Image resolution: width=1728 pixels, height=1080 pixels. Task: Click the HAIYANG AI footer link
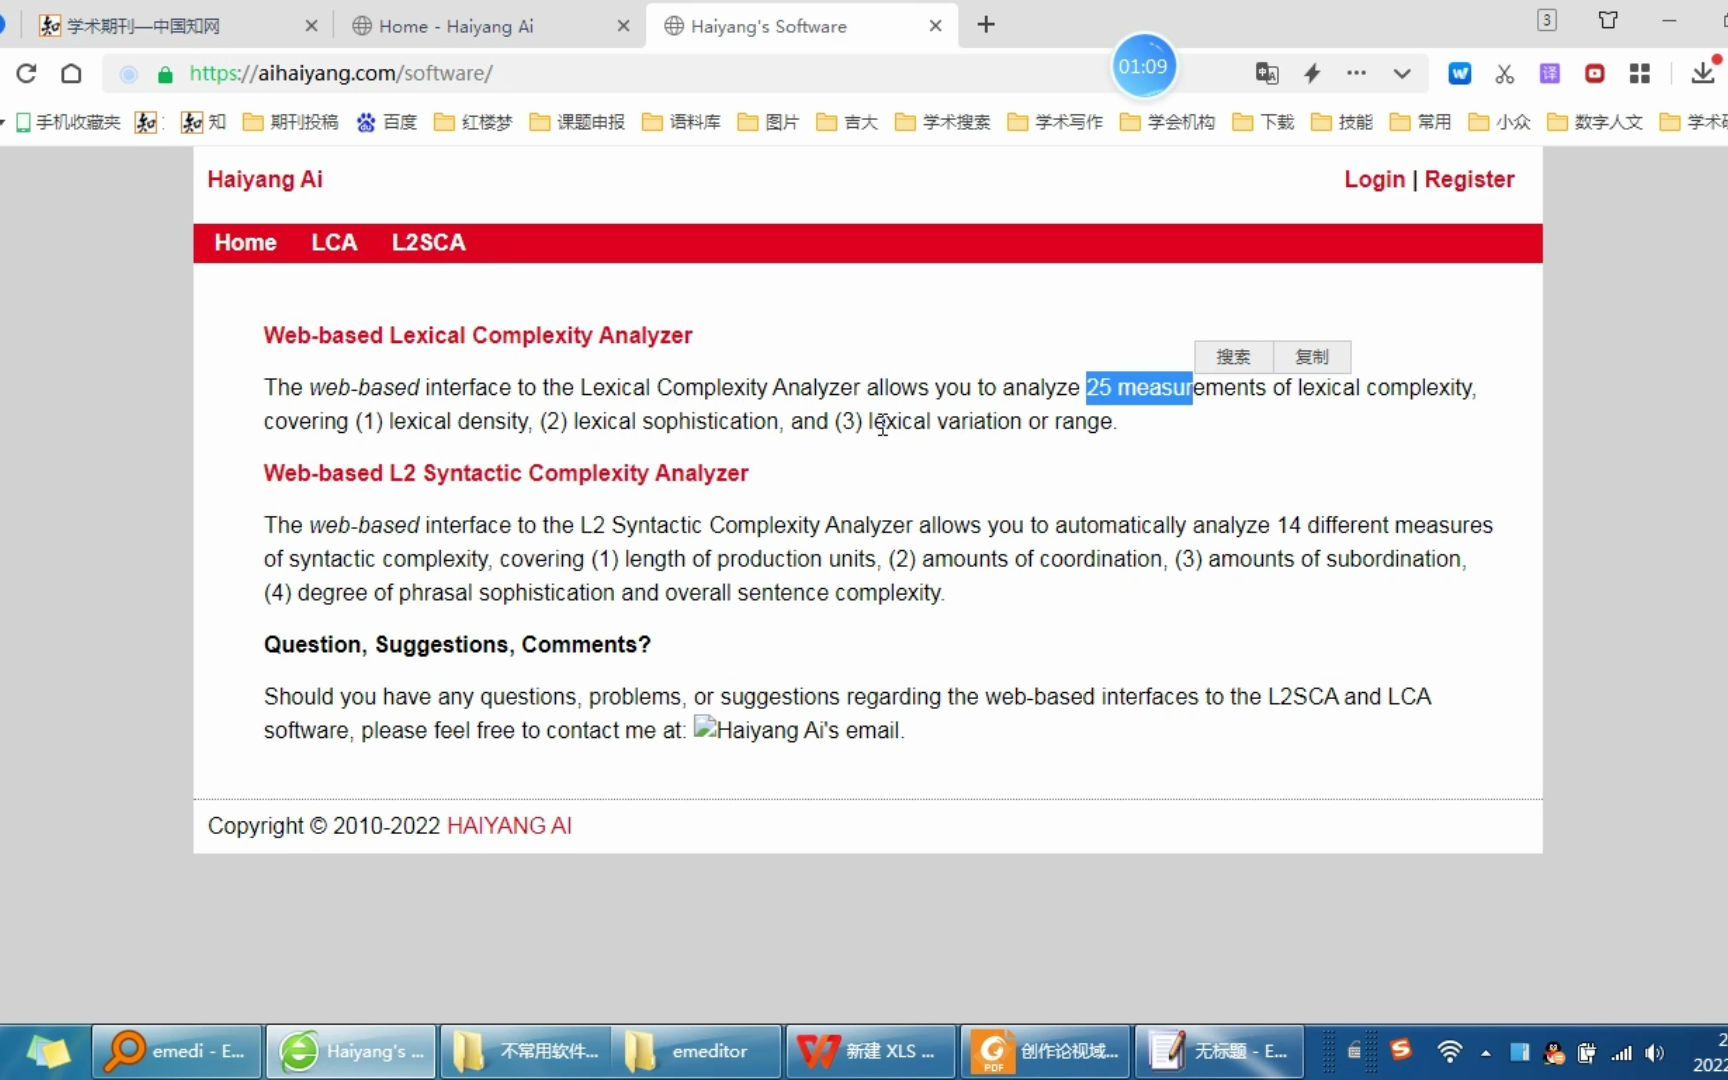coord(509,825)
